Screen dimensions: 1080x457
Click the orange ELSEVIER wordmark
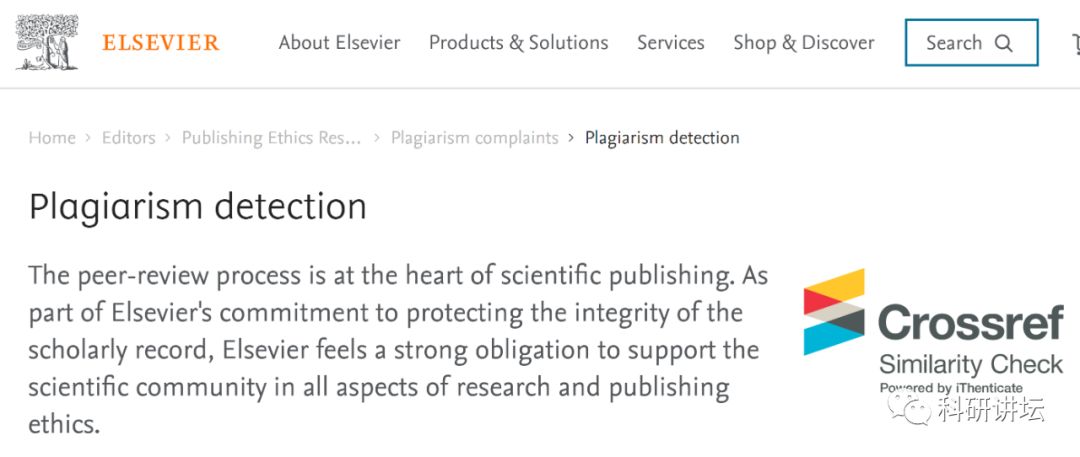160,43
